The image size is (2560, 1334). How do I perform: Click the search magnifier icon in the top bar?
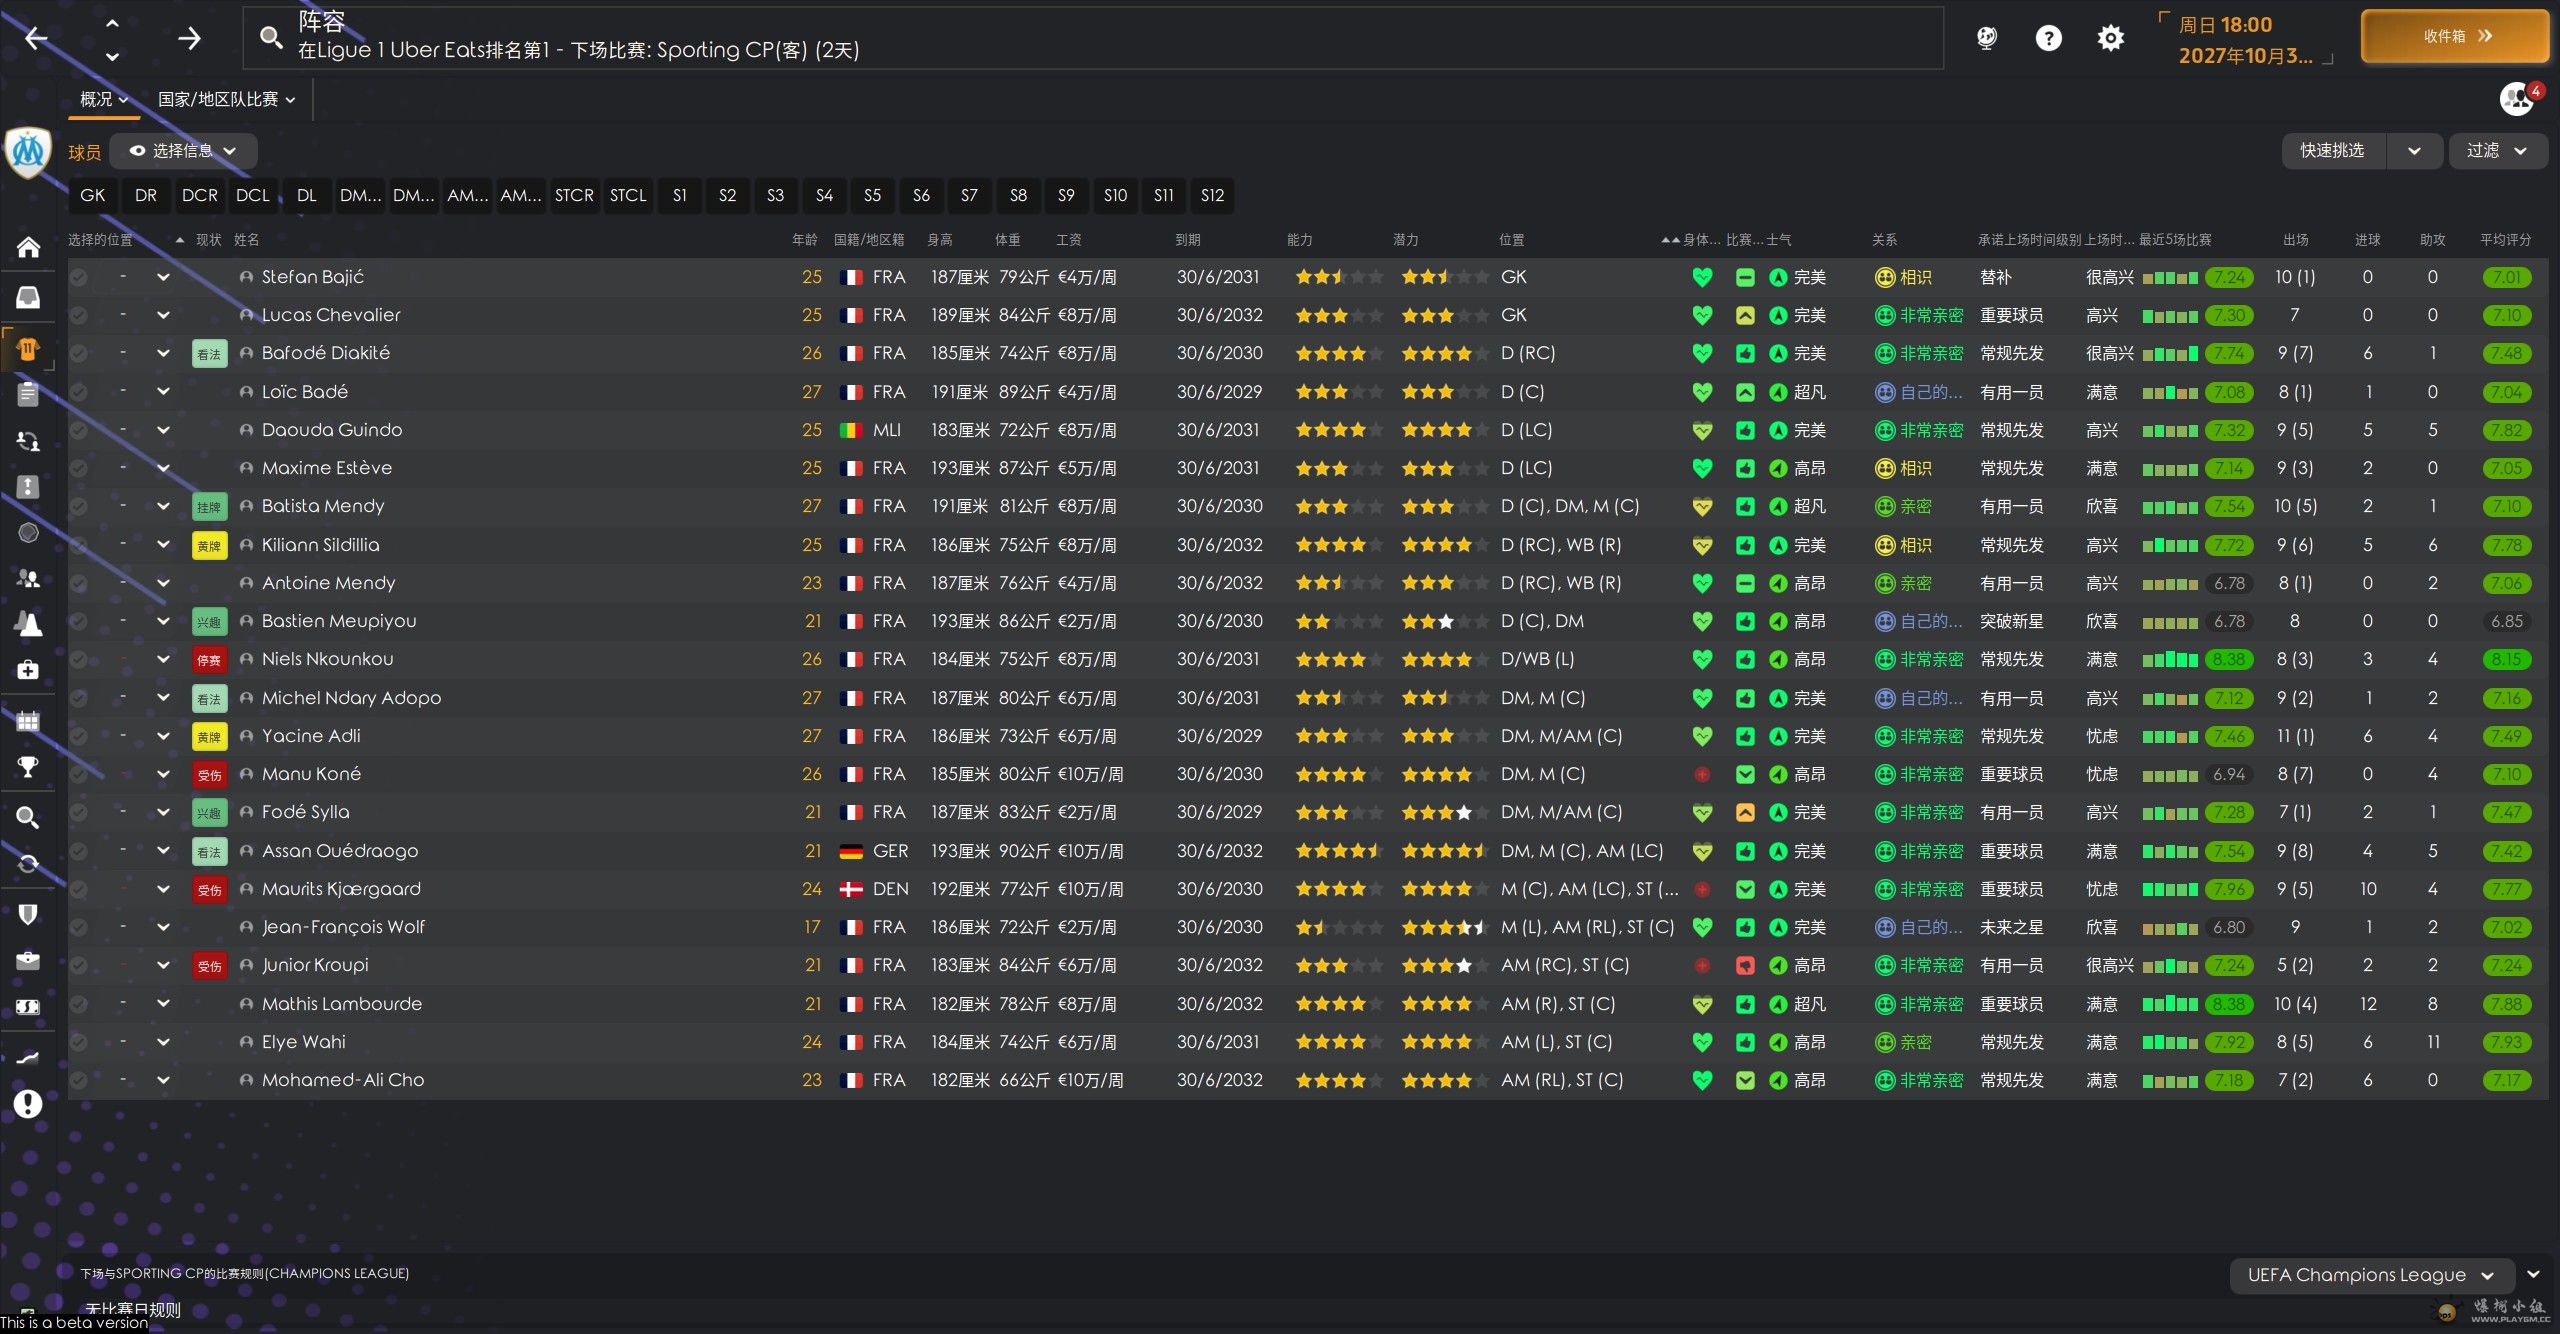tap(270, 38)
